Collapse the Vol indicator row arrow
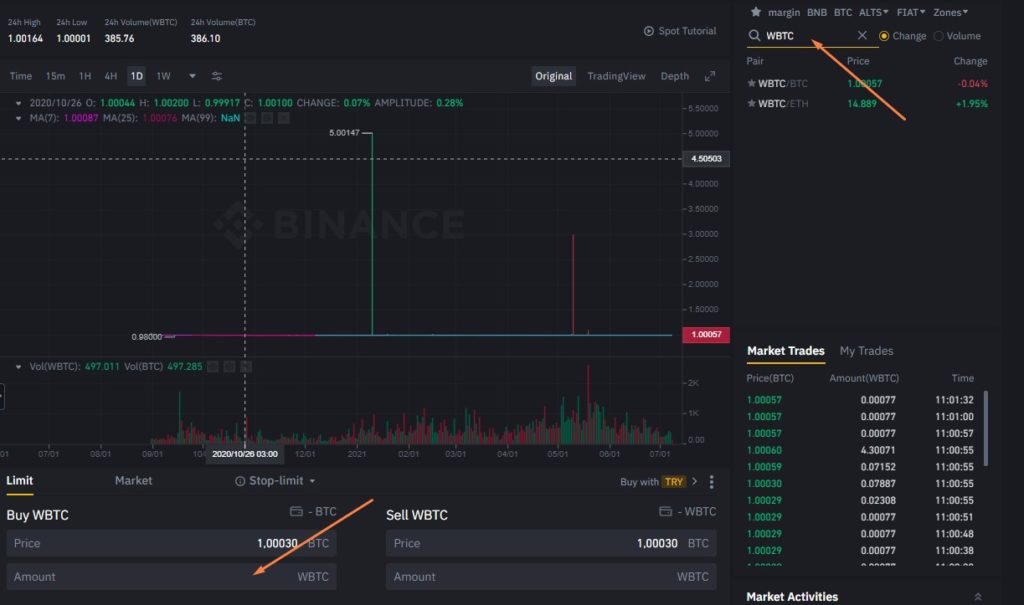The height and width of the screenshot is (605, 1024). coord(18,367)
